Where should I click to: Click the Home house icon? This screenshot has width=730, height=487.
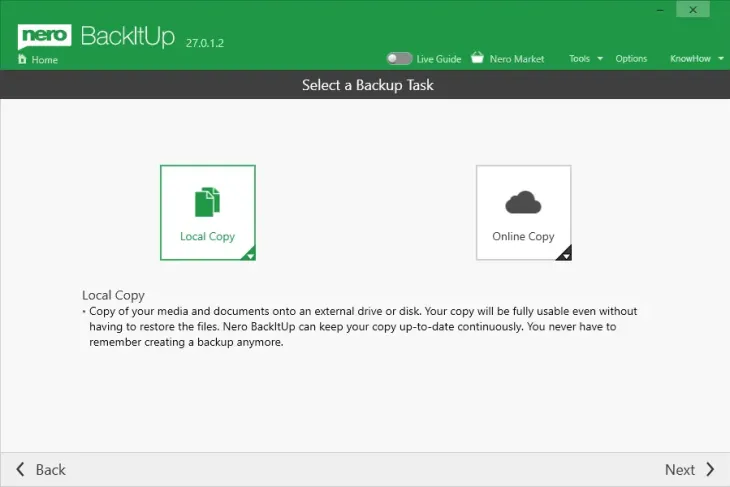click(x=22, y=60)
